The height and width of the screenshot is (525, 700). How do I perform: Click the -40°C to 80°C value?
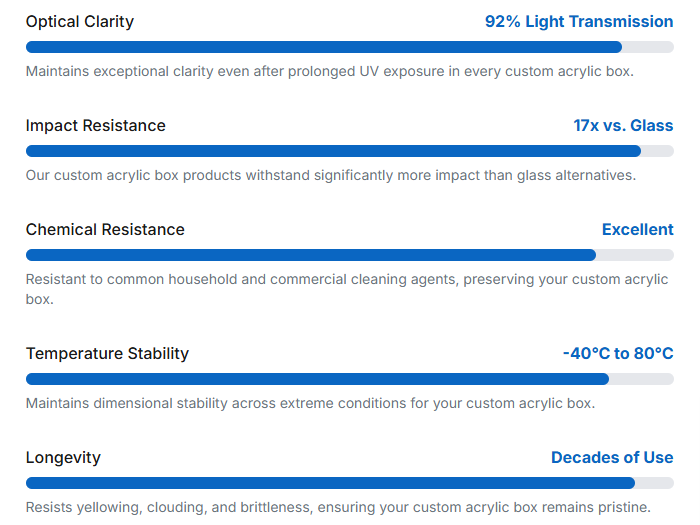point(618,353)
